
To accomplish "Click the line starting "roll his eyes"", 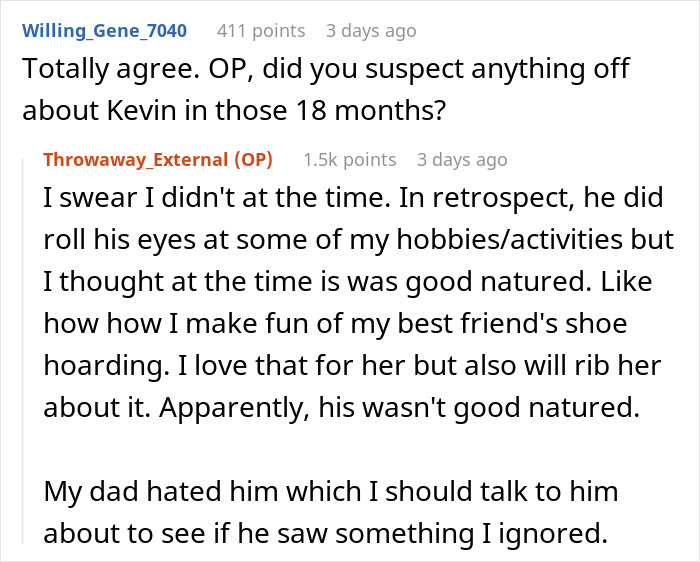I will (x=358, y=243).
